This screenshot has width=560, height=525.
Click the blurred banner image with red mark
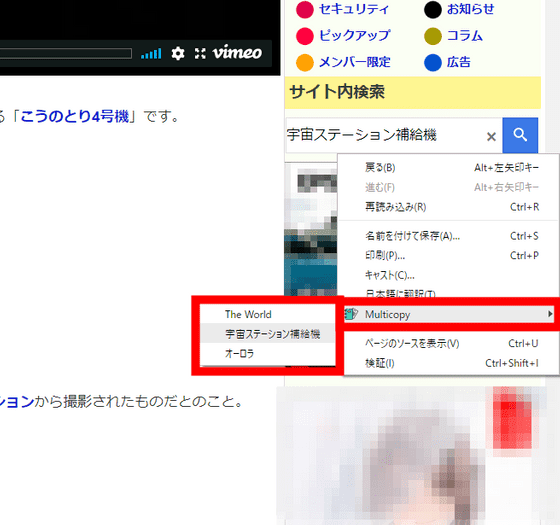411,455
